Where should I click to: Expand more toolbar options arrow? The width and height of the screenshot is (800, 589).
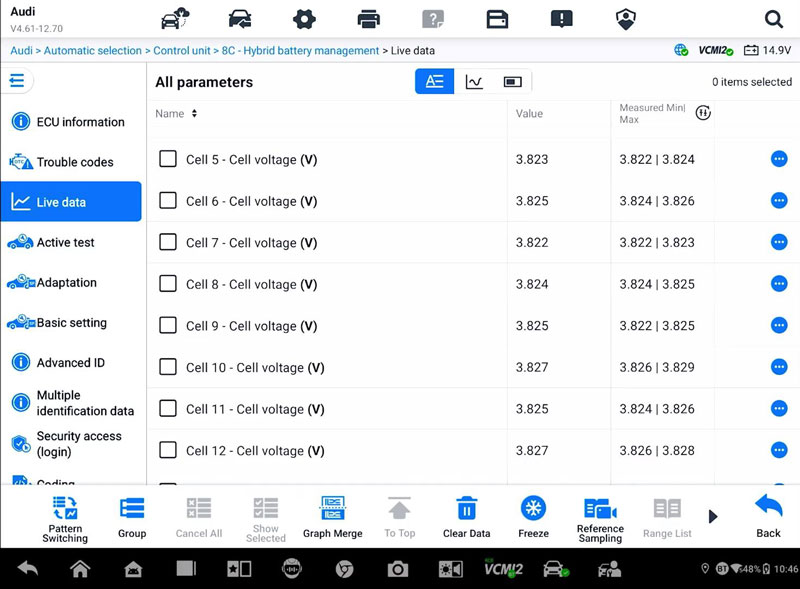(713, 517)
